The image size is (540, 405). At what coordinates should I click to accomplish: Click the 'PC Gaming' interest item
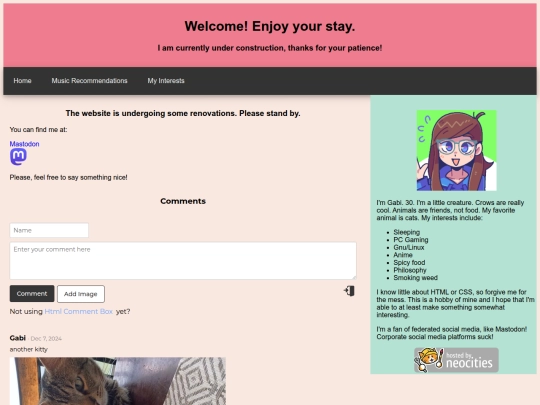[411, 240]
